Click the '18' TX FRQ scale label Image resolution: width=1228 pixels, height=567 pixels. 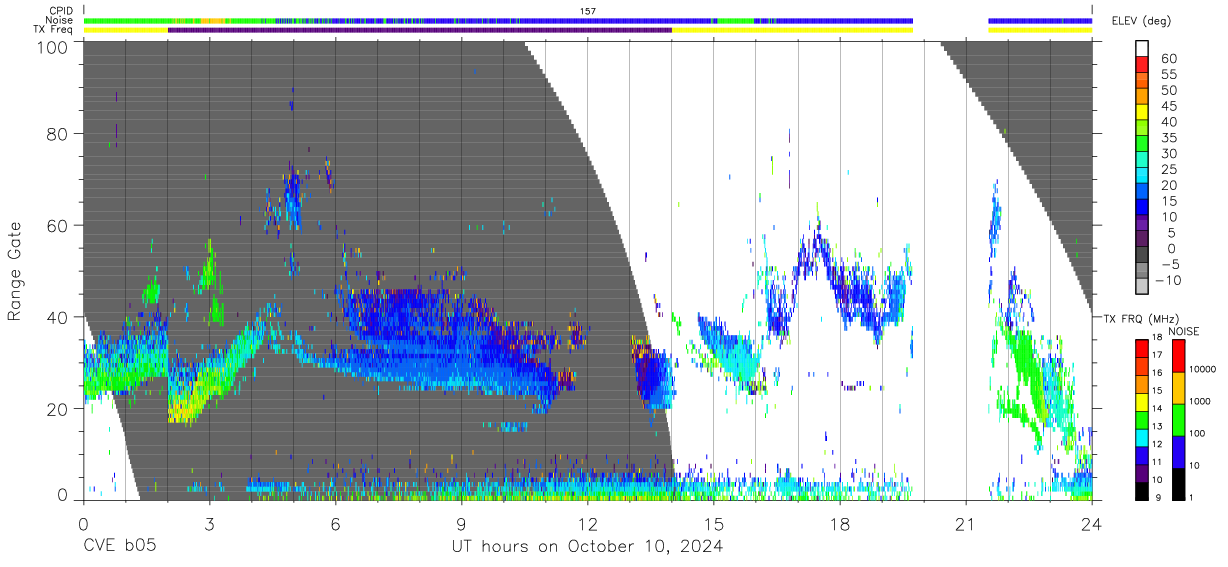[1157, 337]
